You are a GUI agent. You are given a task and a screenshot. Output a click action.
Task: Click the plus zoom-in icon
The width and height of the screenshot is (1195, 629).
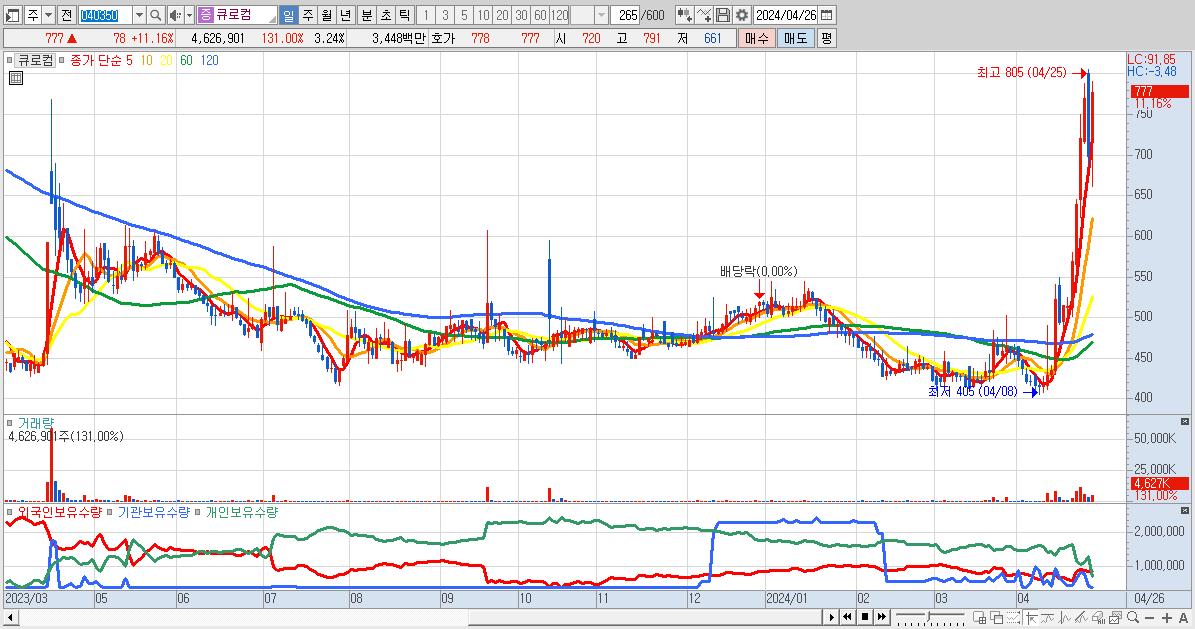[x=1167, y=617]
